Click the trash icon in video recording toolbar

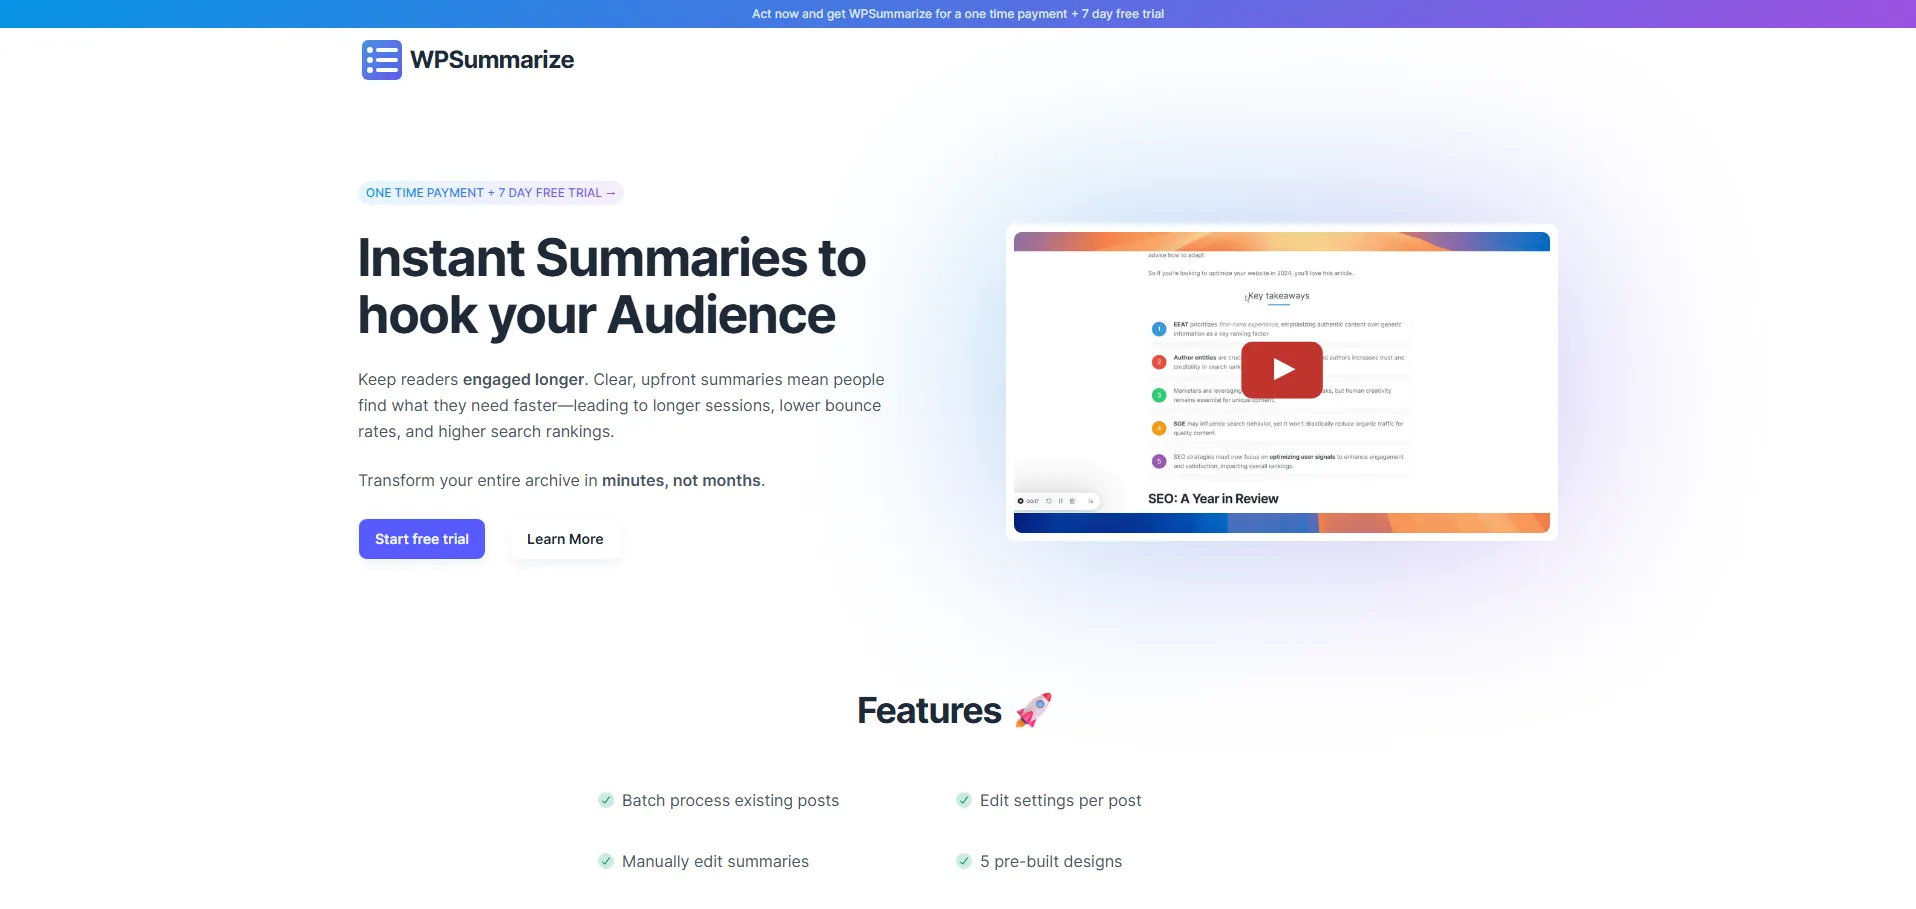[1072, 501]
